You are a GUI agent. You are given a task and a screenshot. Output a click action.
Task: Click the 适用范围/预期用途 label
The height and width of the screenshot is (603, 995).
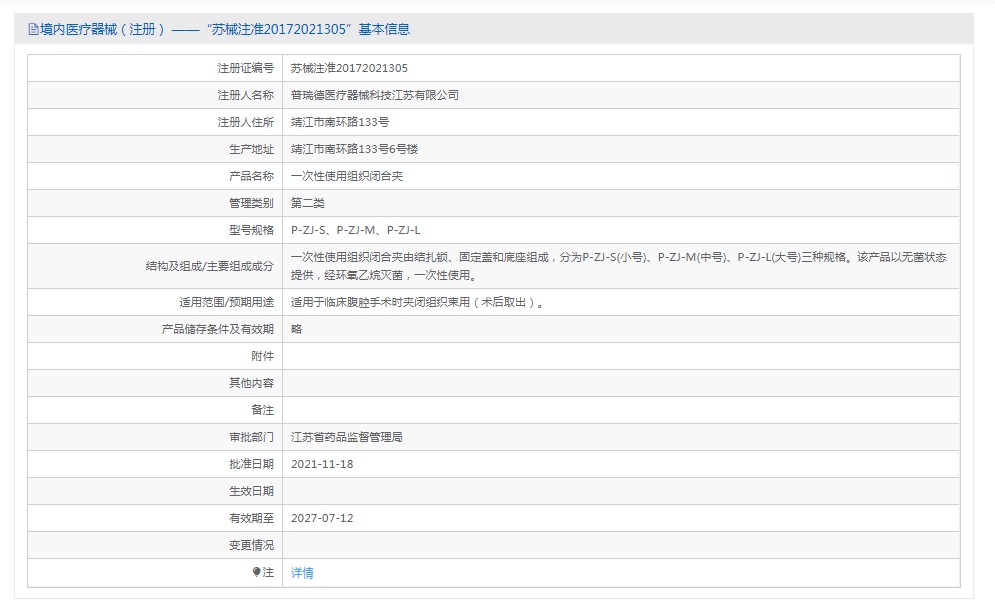pos(227,302)
